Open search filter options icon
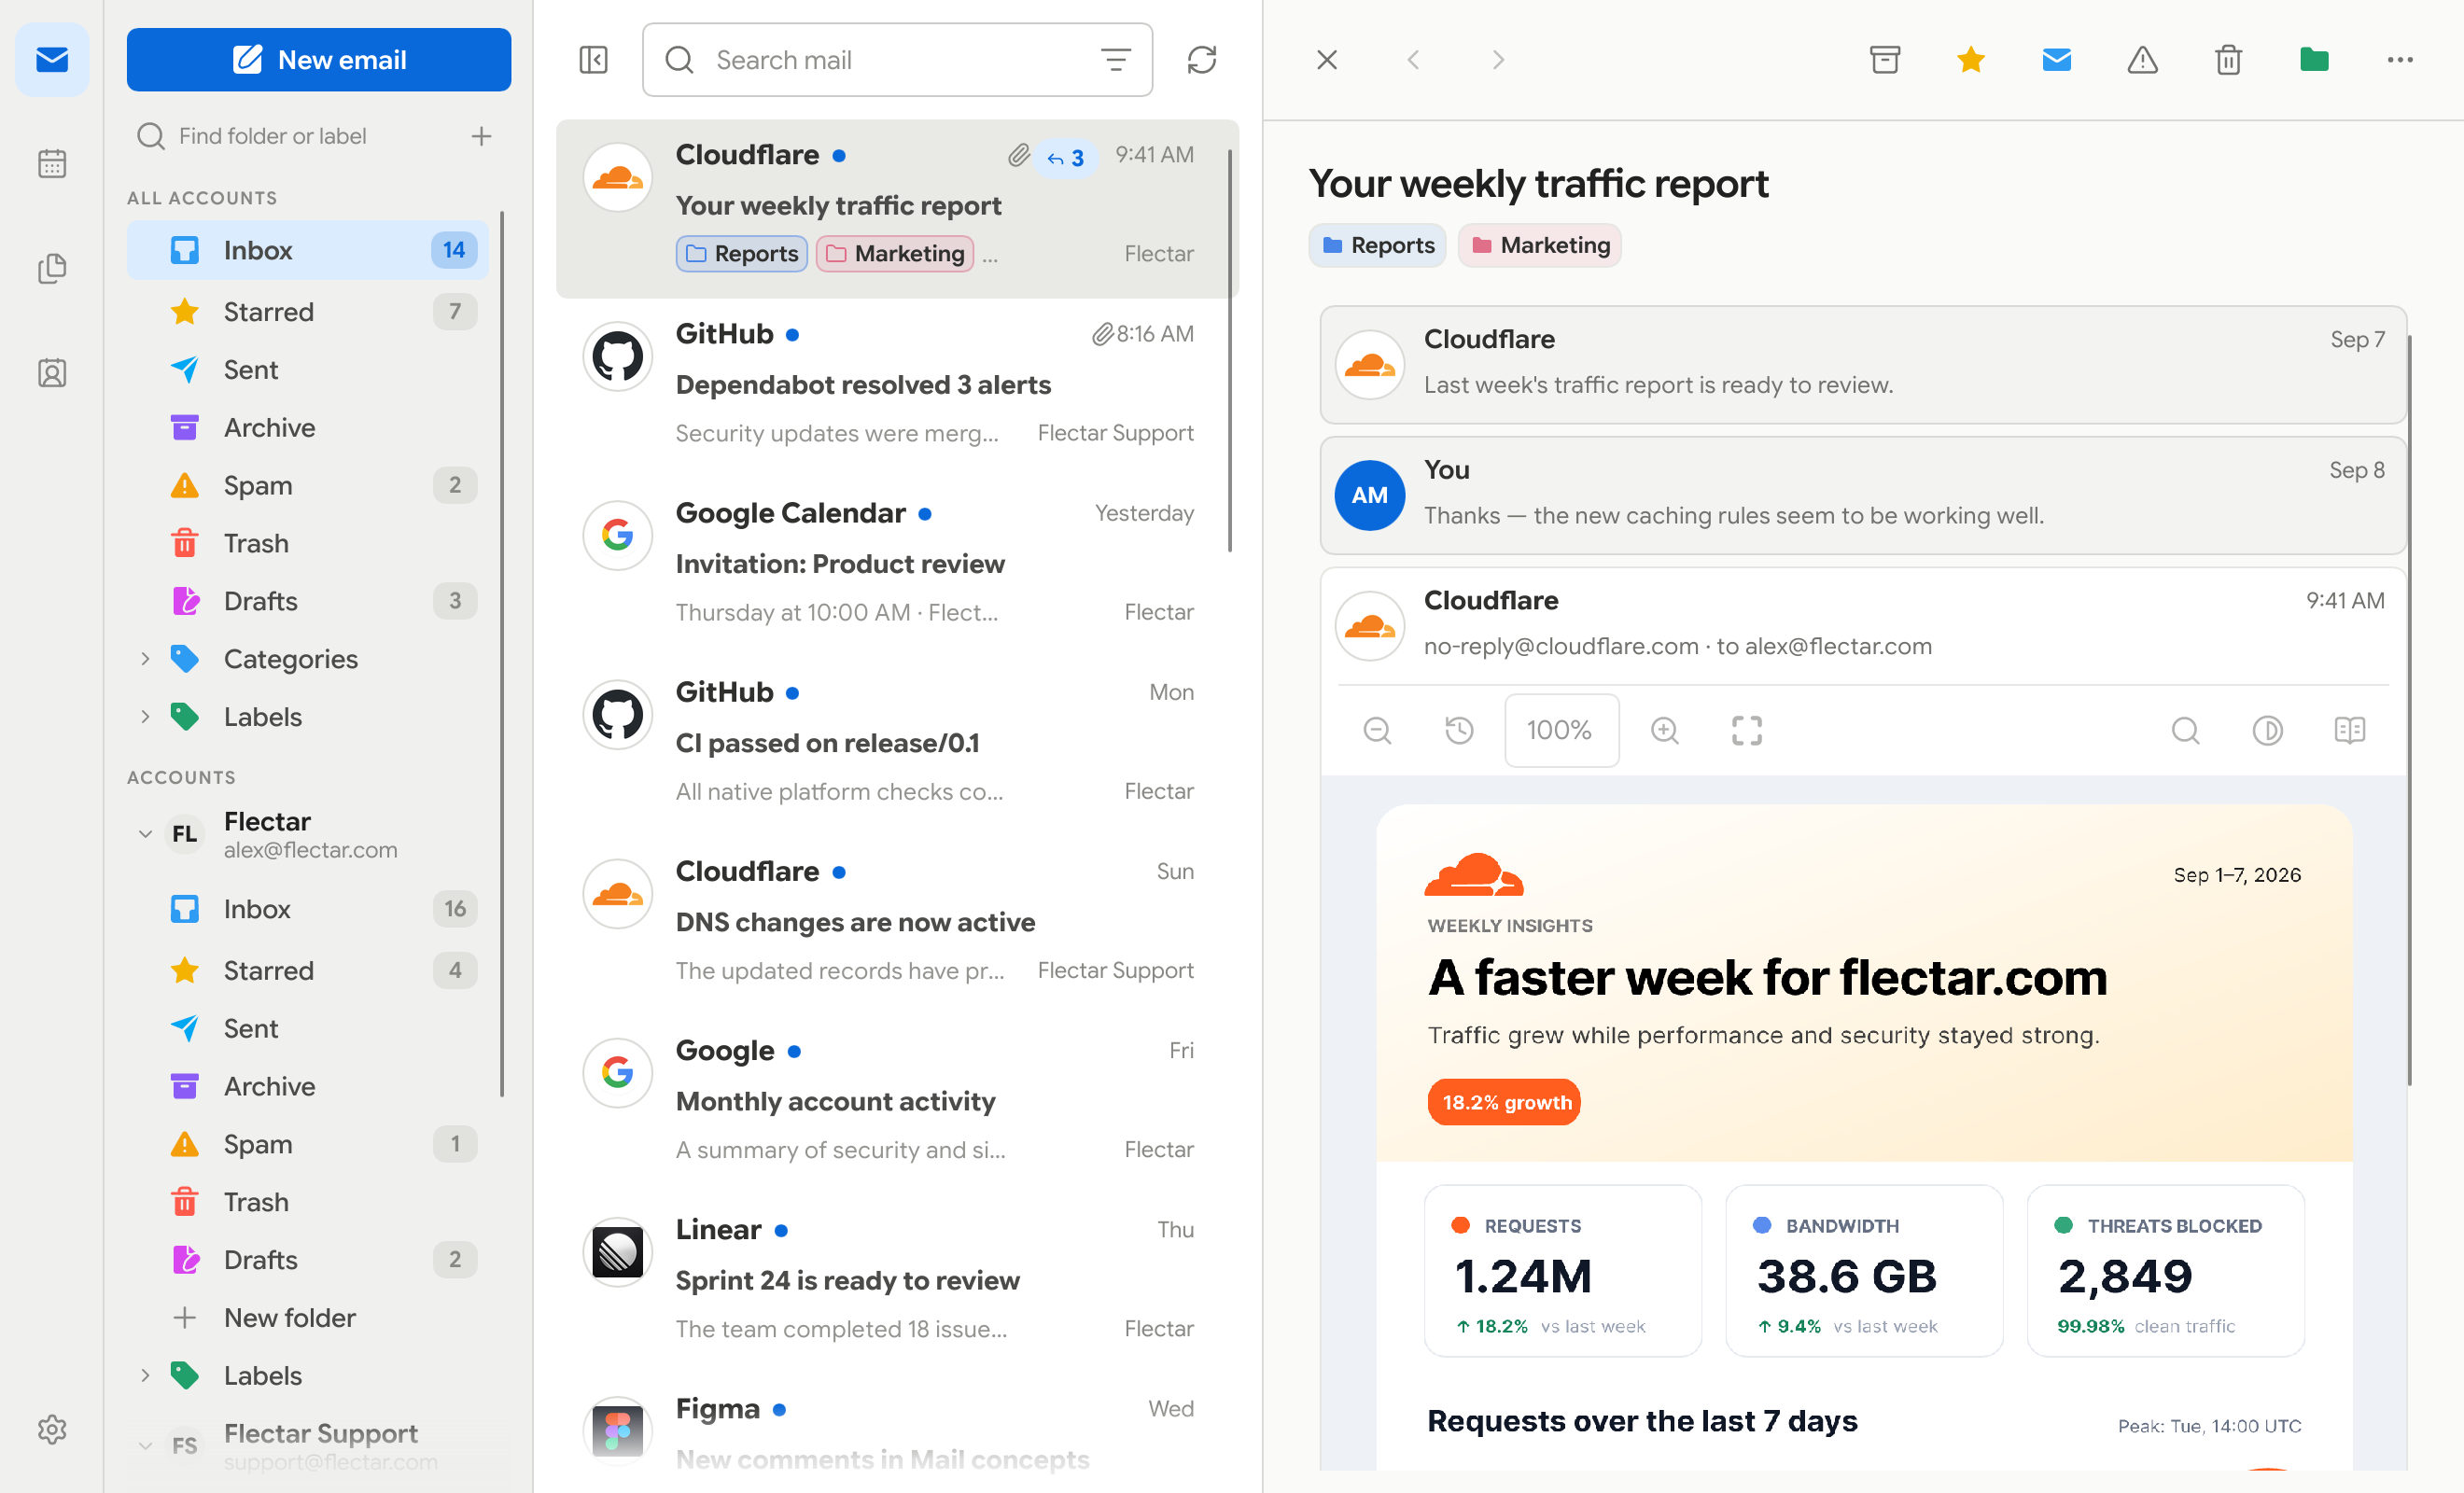This screenshot has height=1493, width=2464. [x=1115, y=60]
